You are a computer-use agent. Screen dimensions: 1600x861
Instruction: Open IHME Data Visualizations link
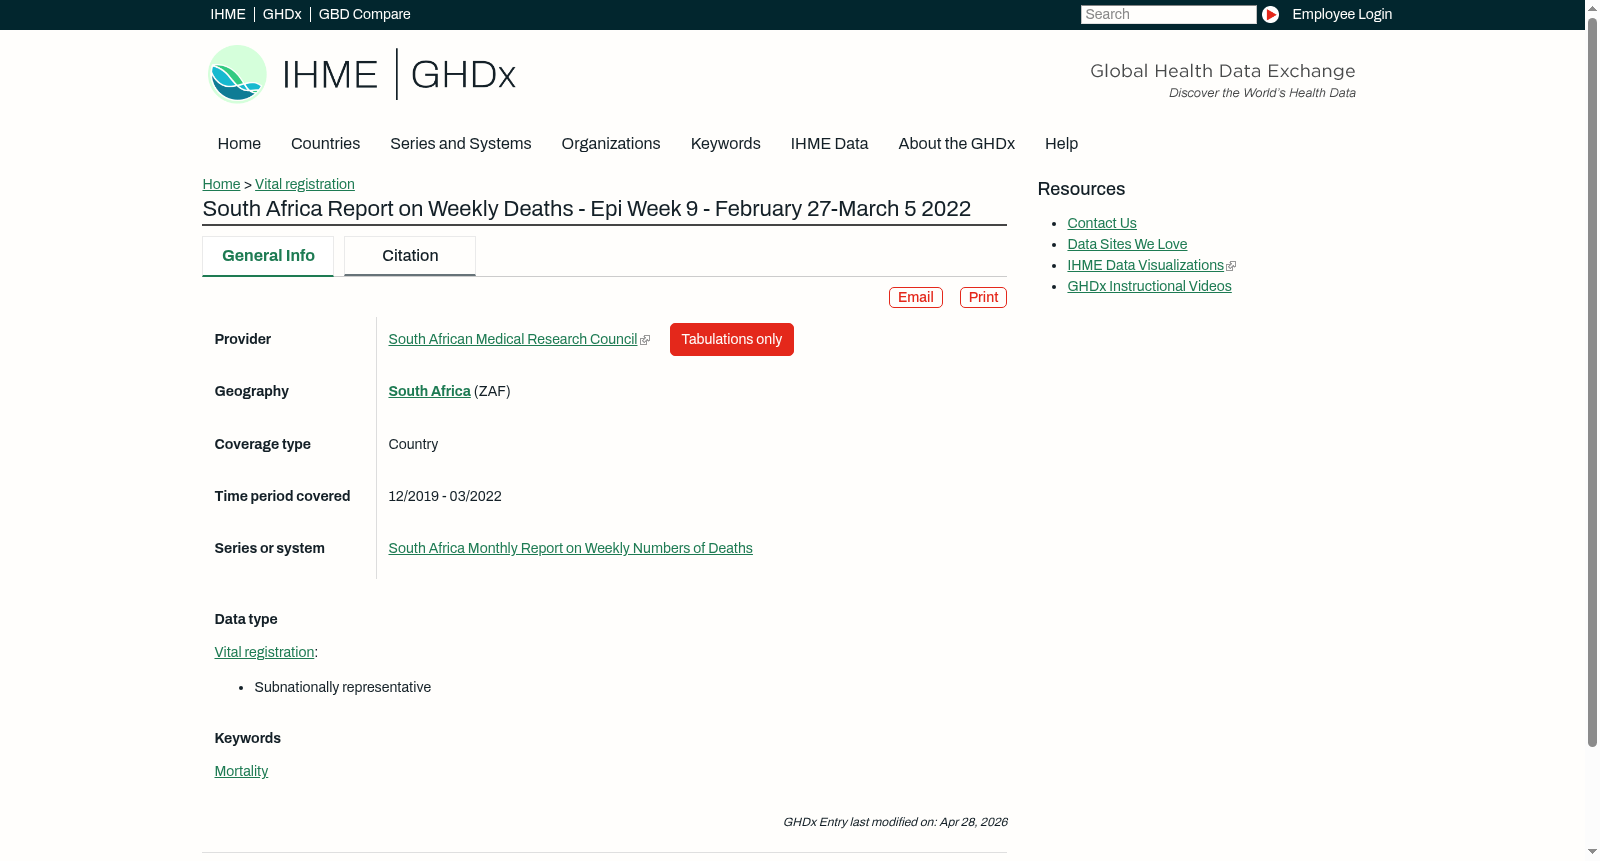[x=1145, y=265]
